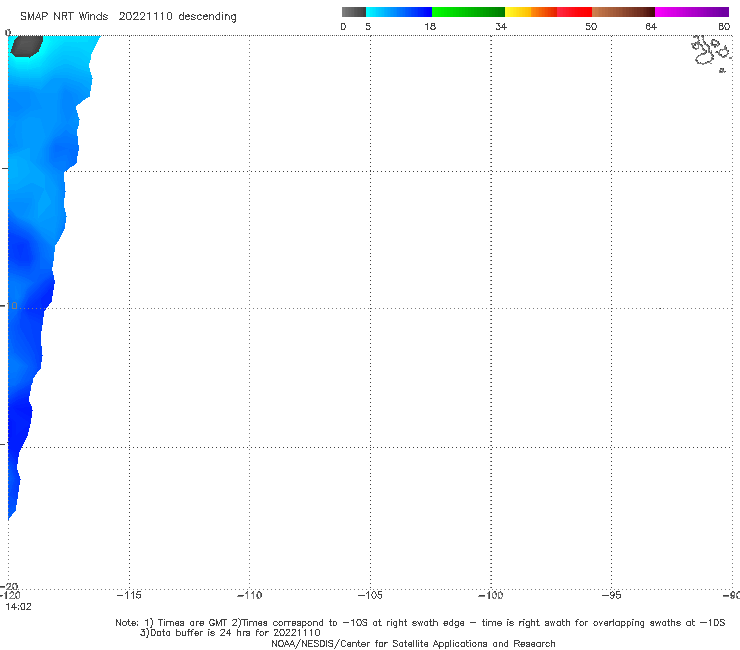Click the magenta-purple segment of the color bar
Image resolution: width=740 pixels, height=650 pixels.
click(x=692, y=12)
